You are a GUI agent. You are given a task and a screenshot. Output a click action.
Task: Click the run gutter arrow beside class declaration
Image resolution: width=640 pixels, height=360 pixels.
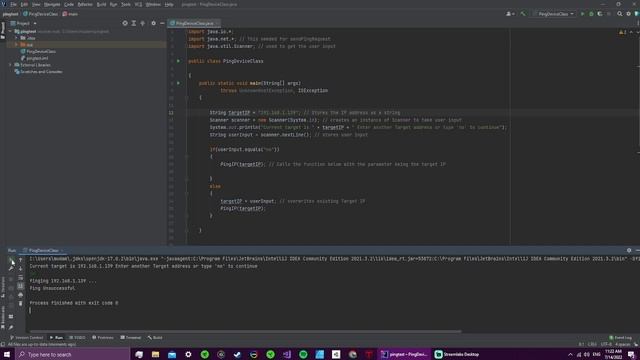click(x=178, y=61)
